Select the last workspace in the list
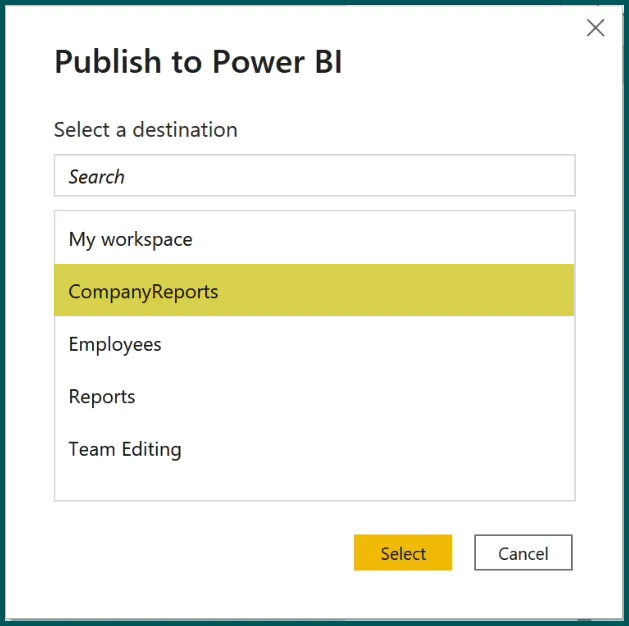The width and height of the screenshot is (629, 626). tap(125, 449)
